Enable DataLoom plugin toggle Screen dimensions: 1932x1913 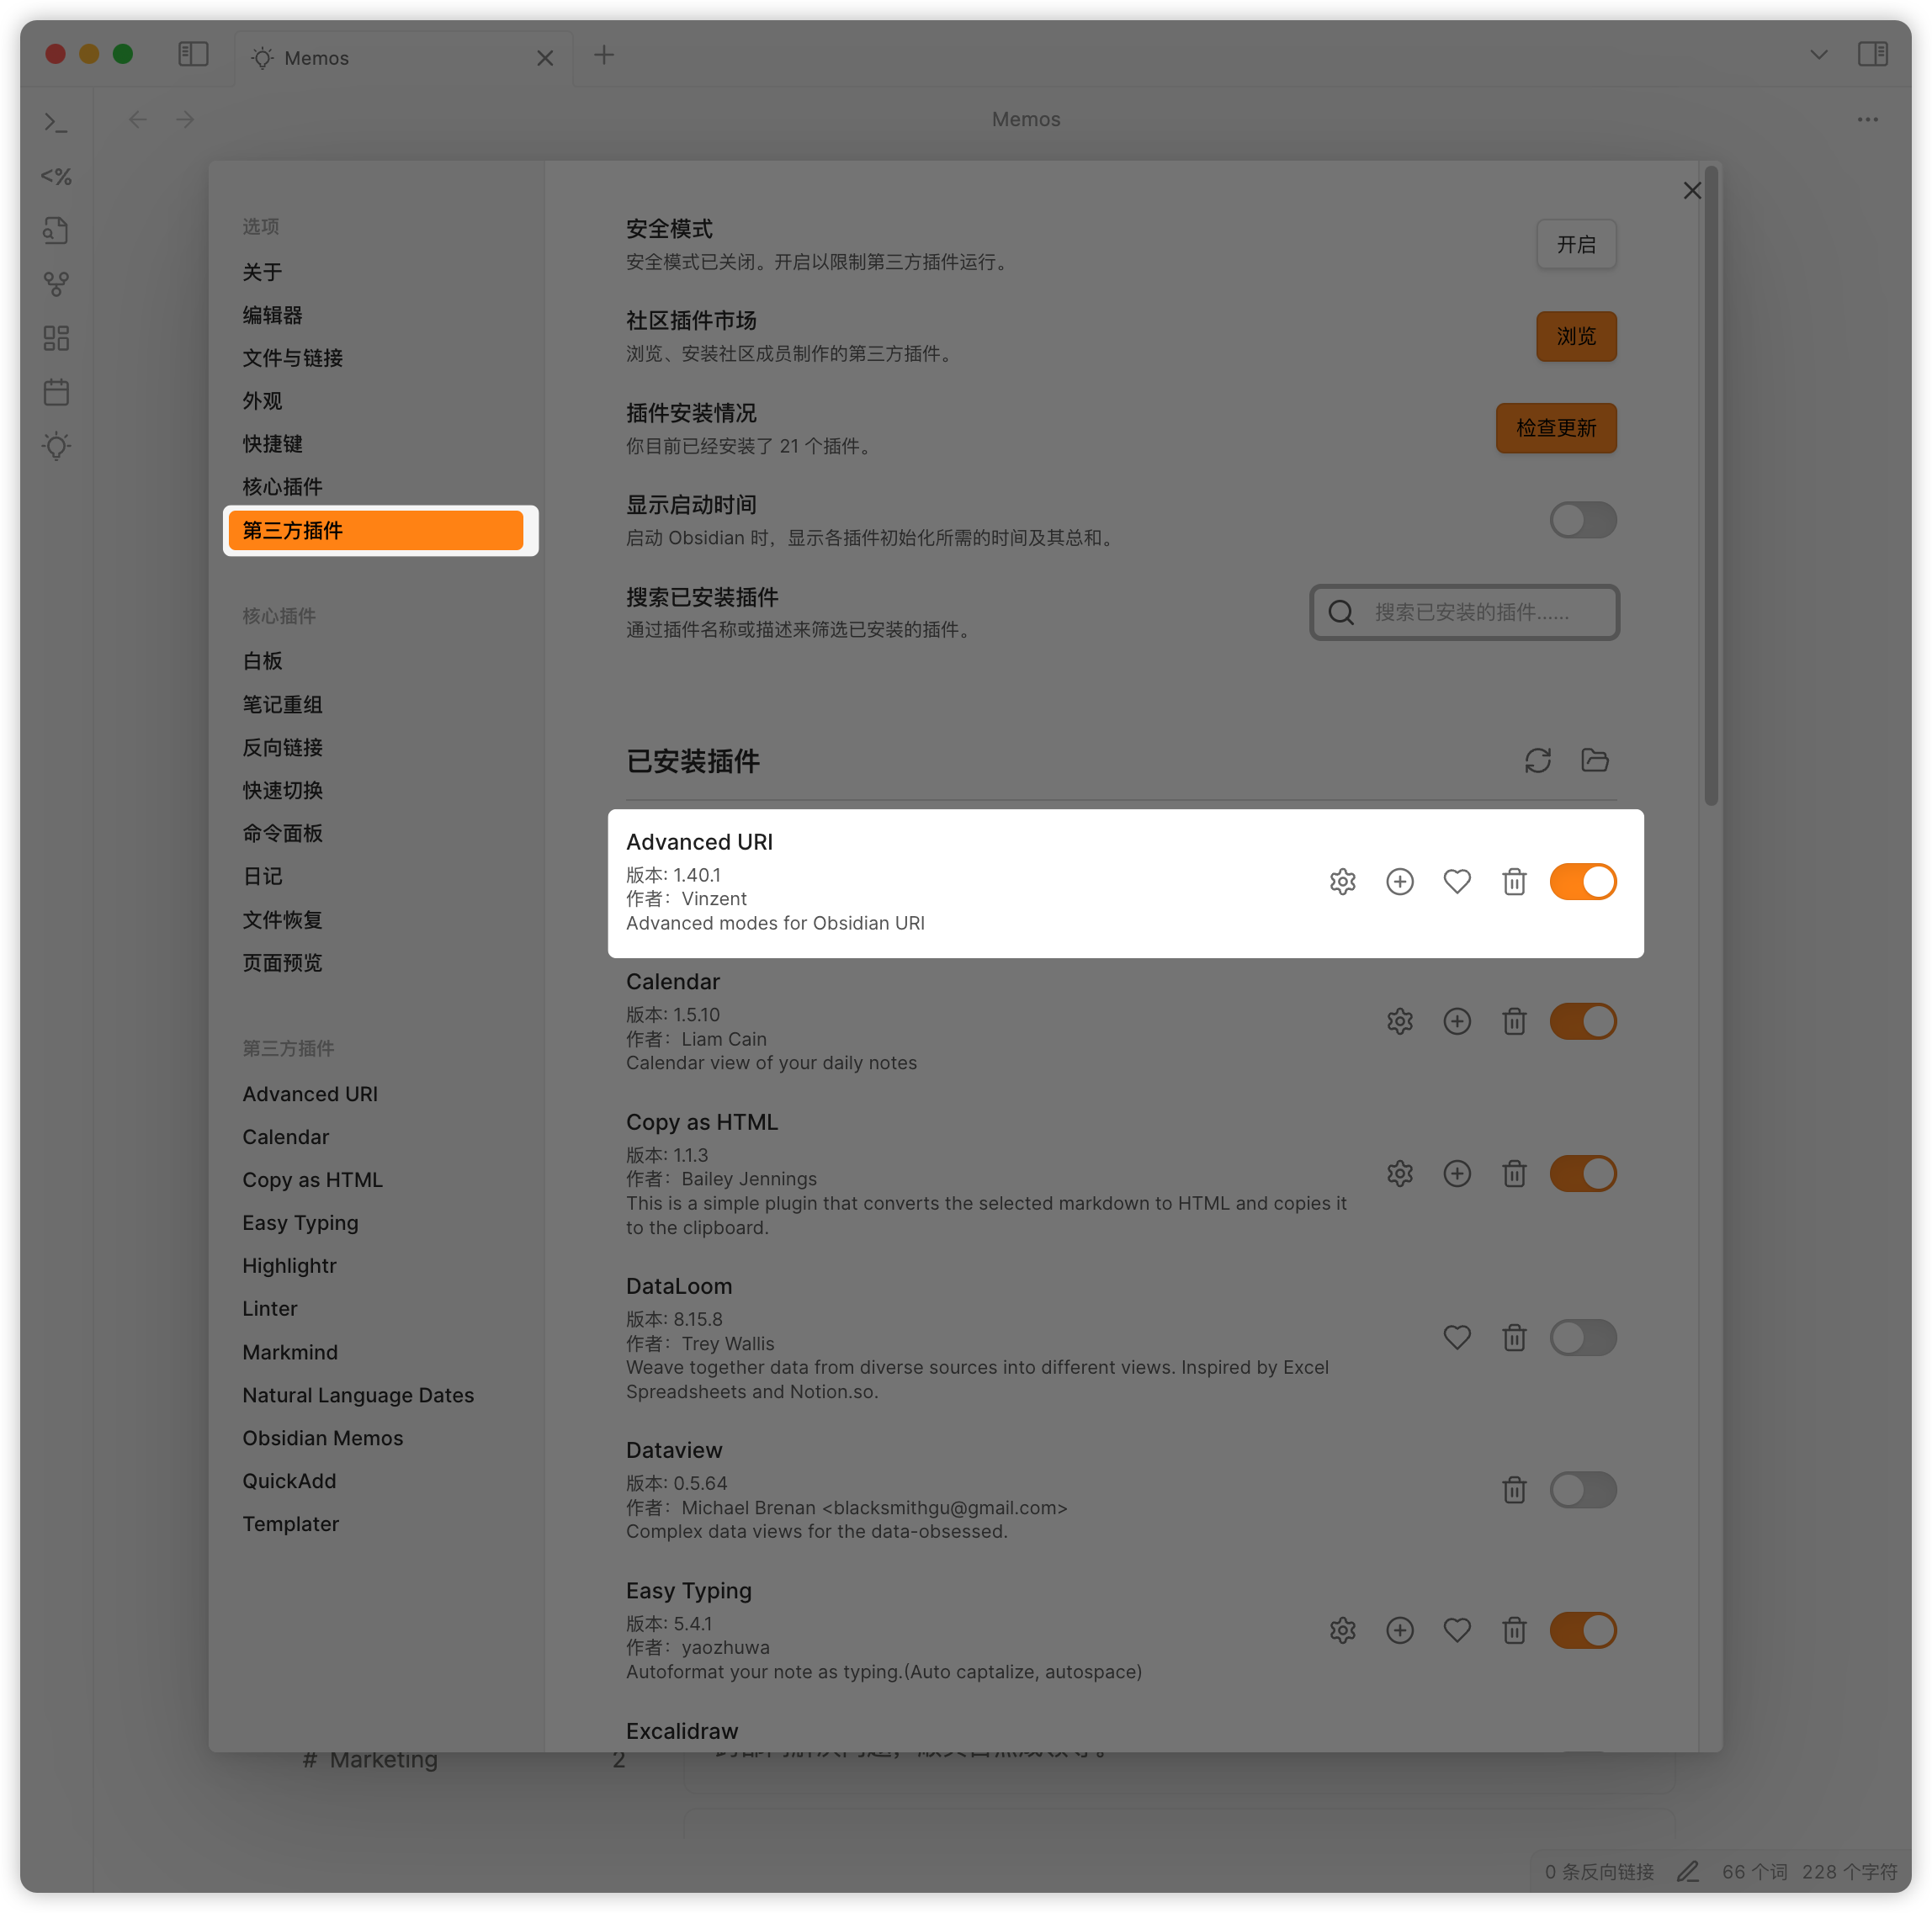(1582, 1337)
